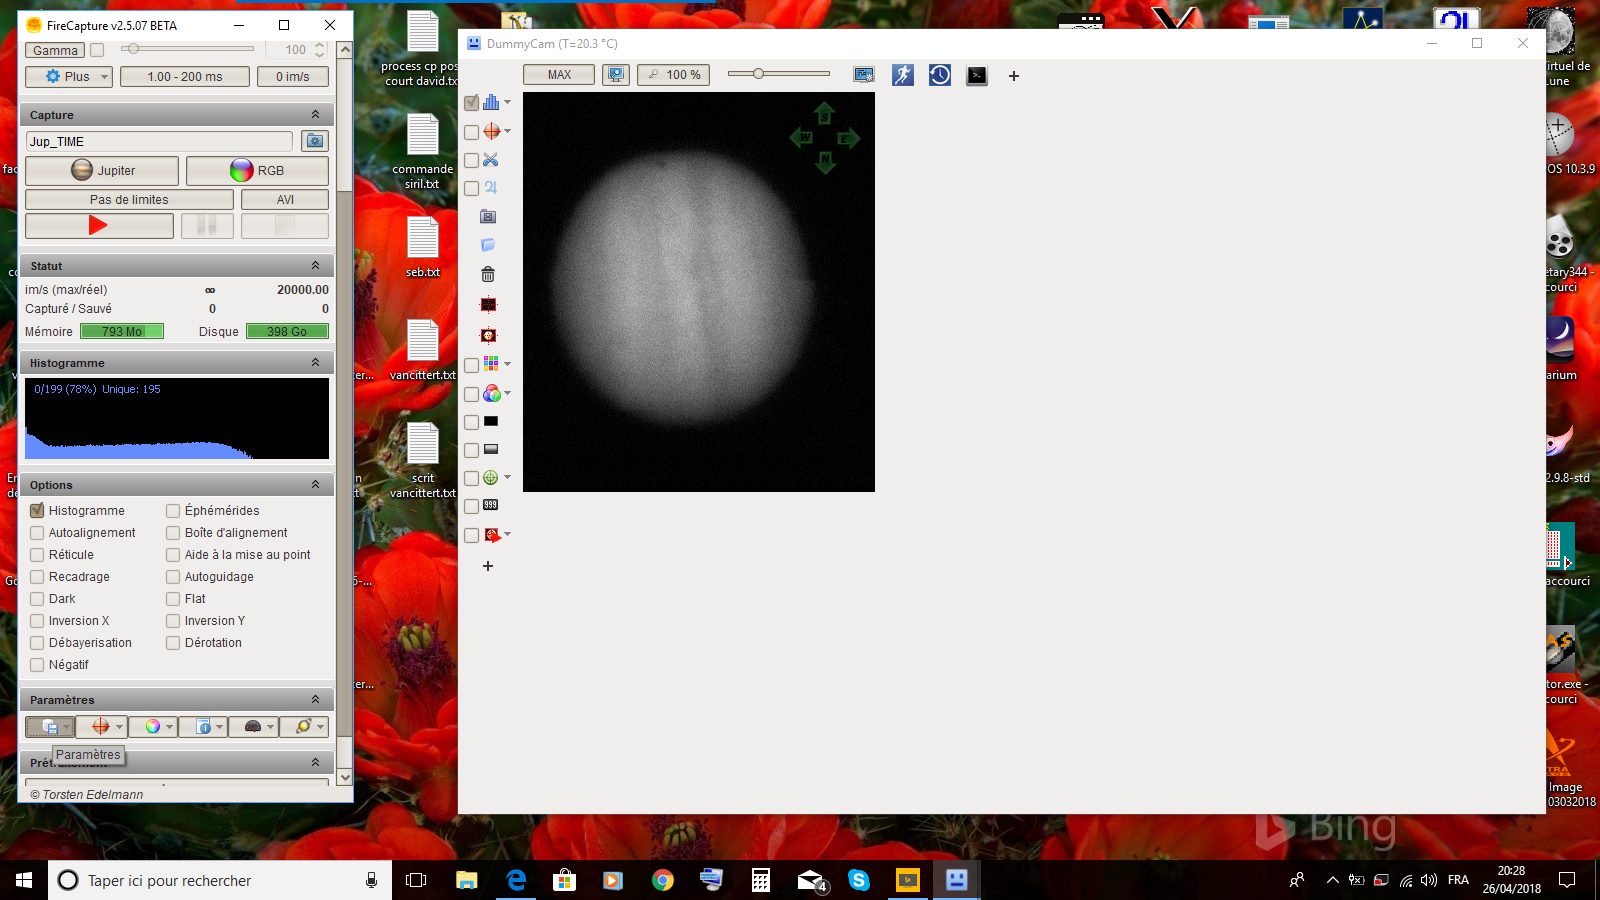Click the 1.00 - 200 ms exposure range button

coord(185,76)
